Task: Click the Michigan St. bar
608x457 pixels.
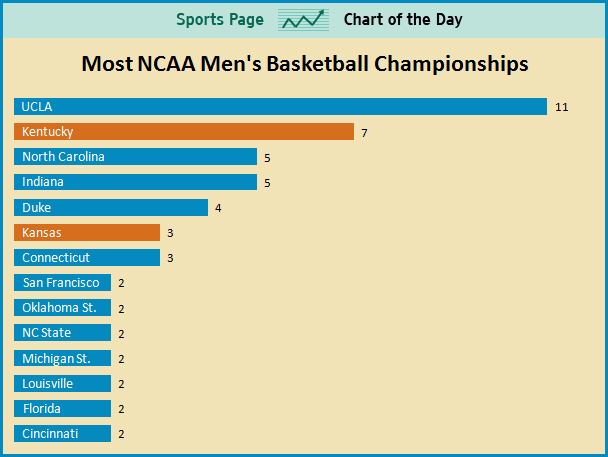Action: click(x=62, y=358)
